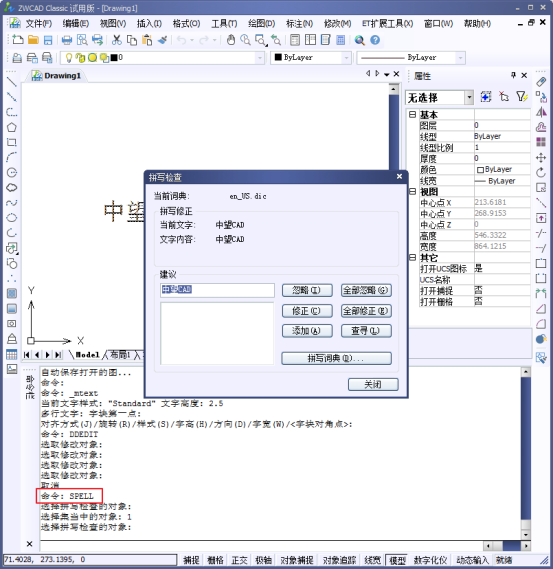
Task: Select the Spline tool
Action: coord(12,202)
